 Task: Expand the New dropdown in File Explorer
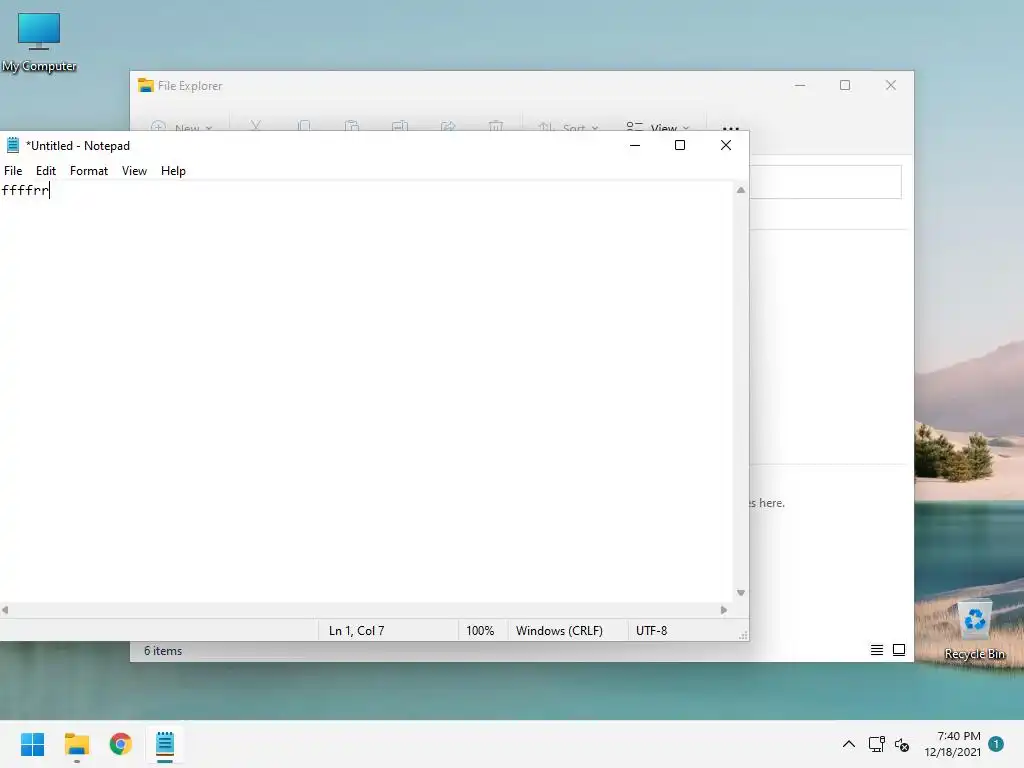tap(182, 127)
